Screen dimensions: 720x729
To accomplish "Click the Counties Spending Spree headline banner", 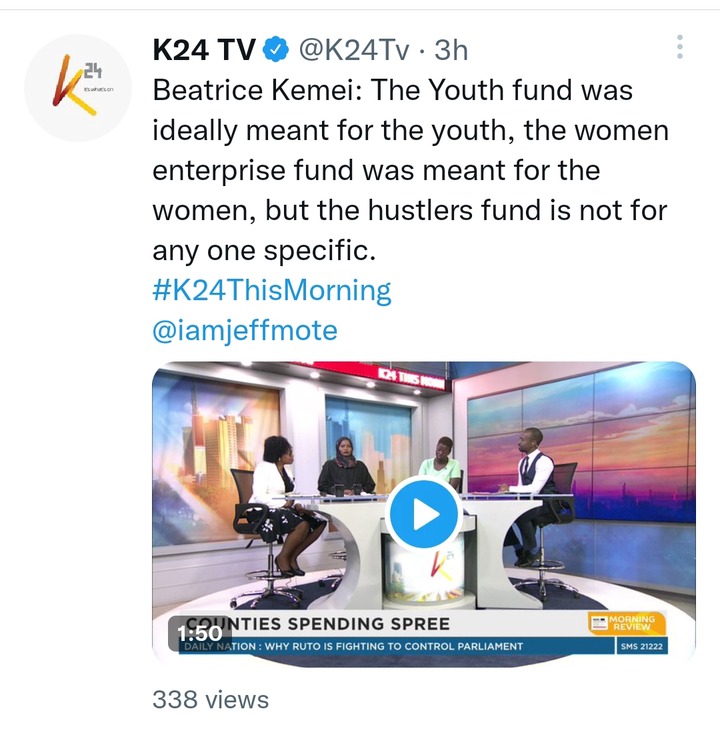I will (317, 624).
